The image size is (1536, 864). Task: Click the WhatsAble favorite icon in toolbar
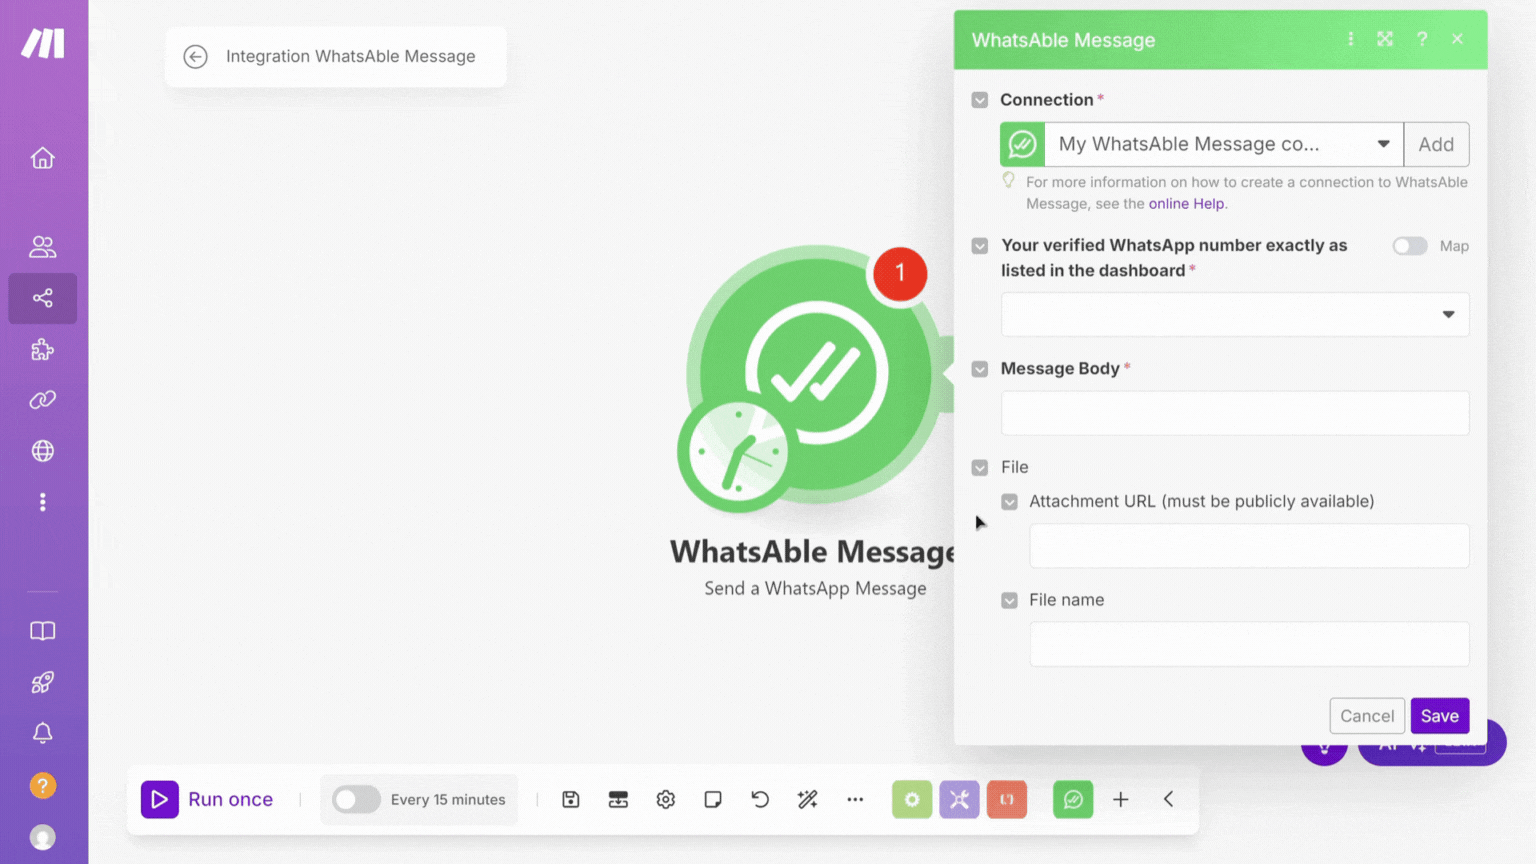coord(1073,799)
